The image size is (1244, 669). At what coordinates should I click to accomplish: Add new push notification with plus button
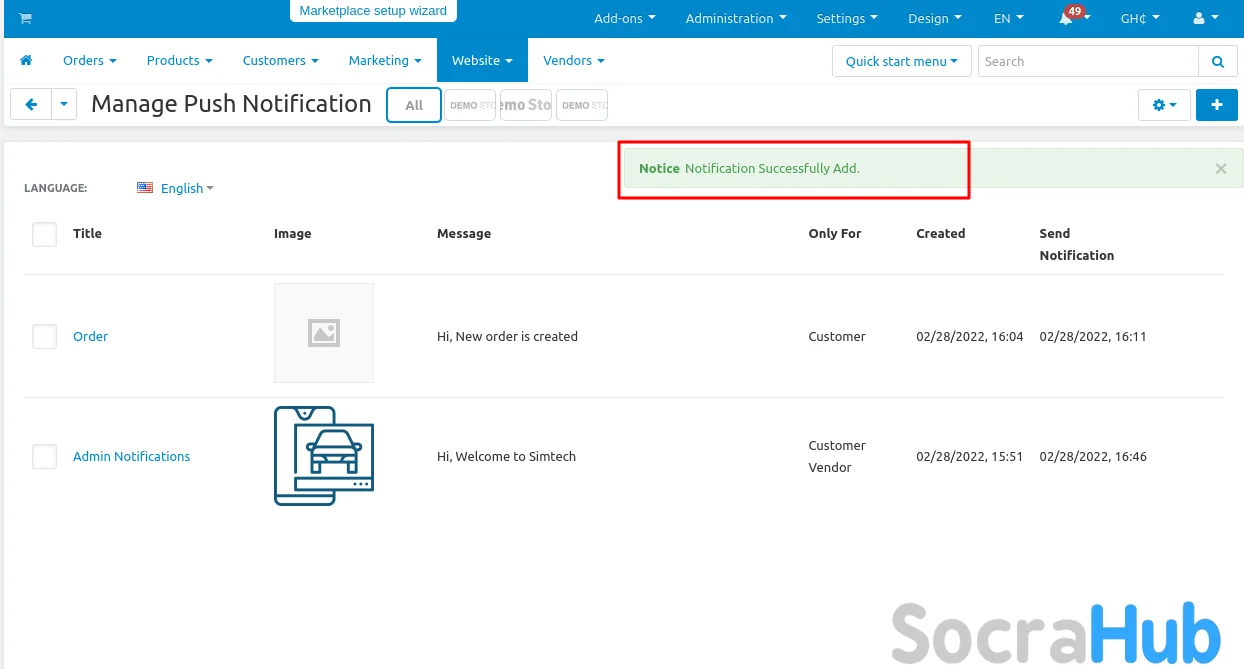(1216, 105)
